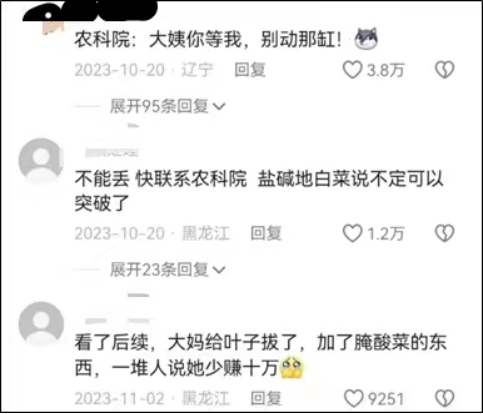Open avatar of third commenter
The height and width of the screenshot is (414, 483).
[41, 324]
